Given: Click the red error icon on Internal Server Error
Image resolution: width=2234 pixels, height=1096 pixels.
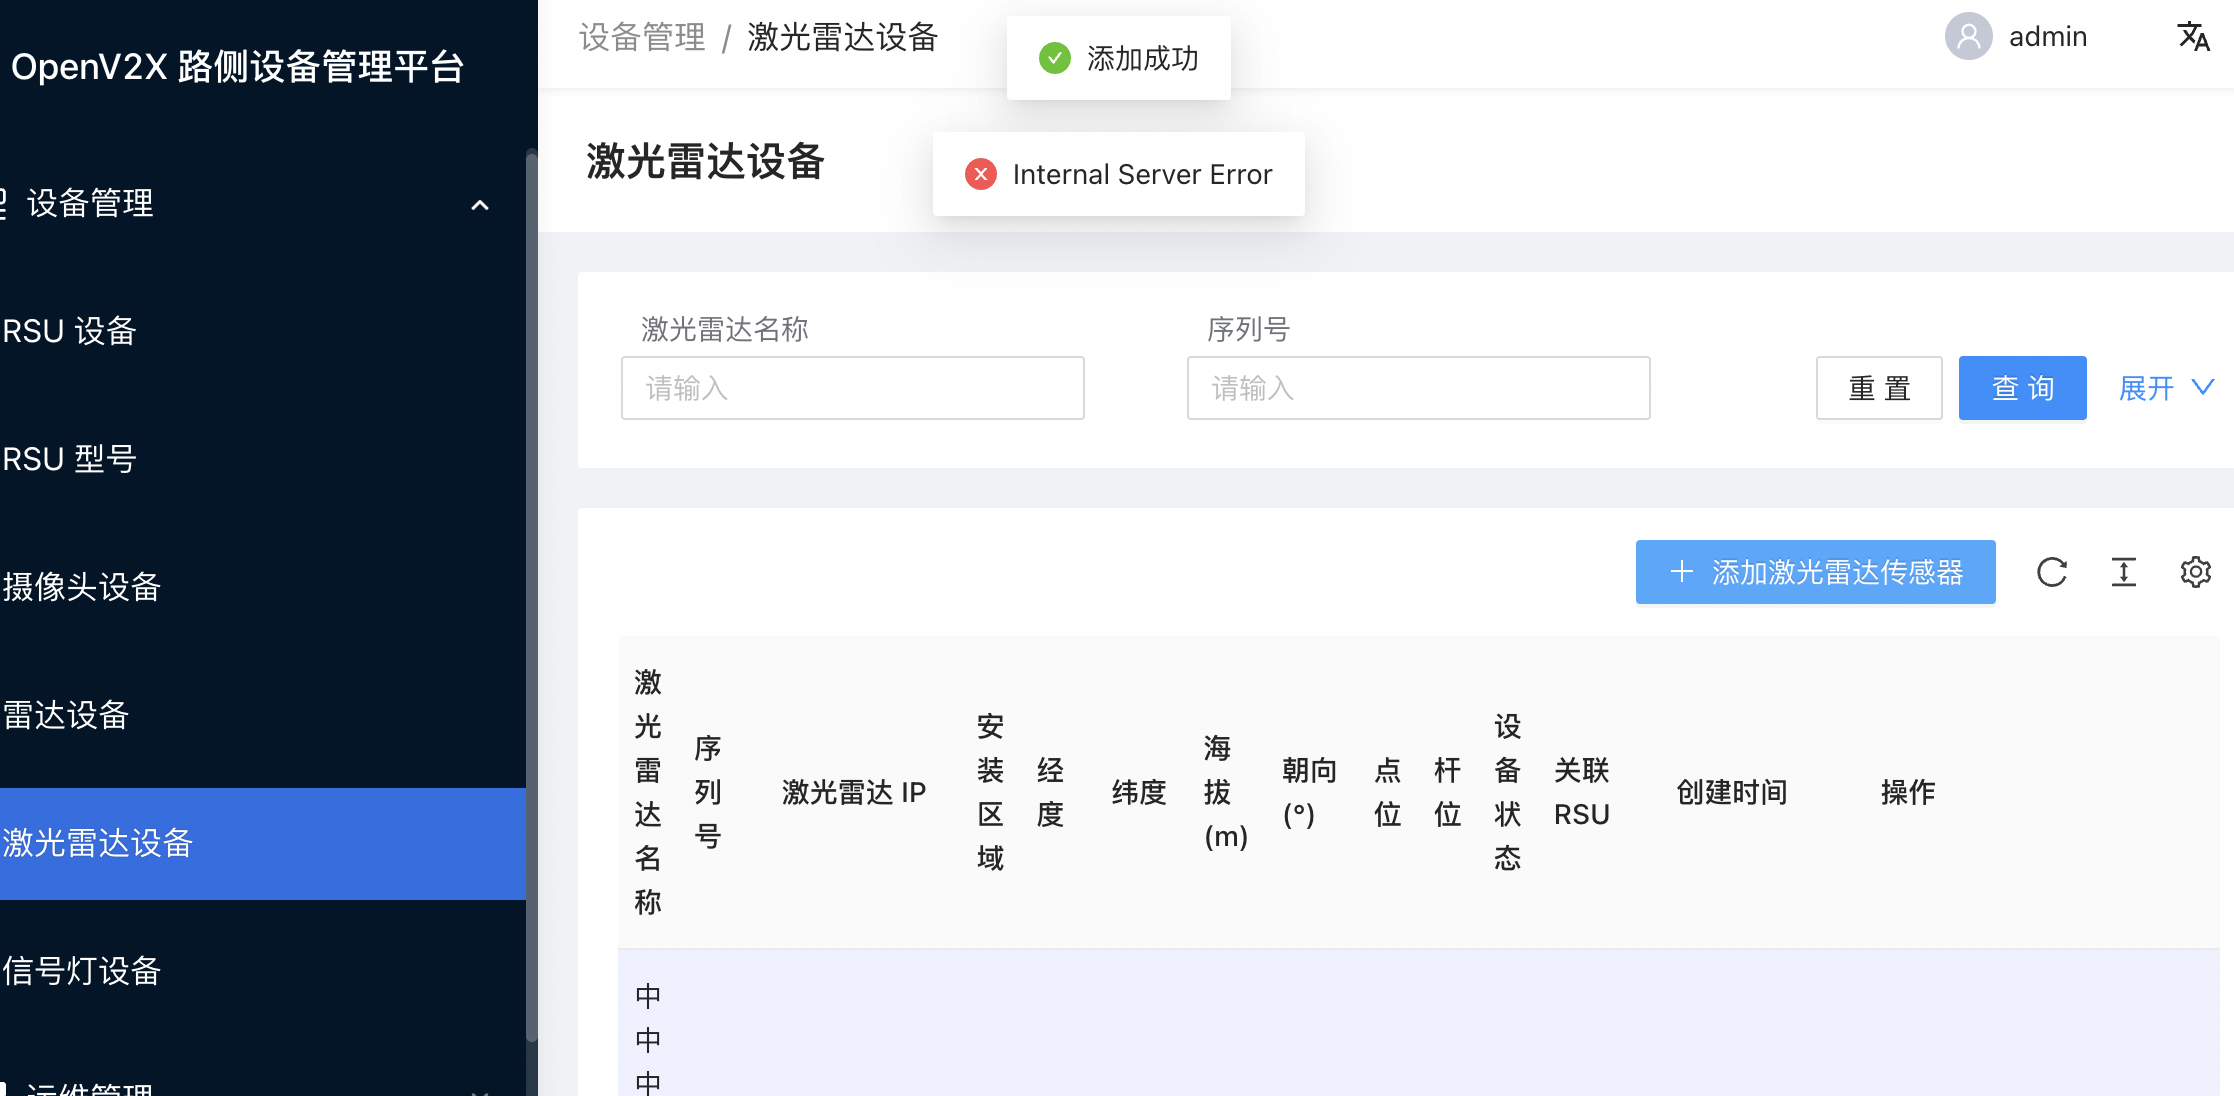Looking at the screenshot, I should 981,174.
